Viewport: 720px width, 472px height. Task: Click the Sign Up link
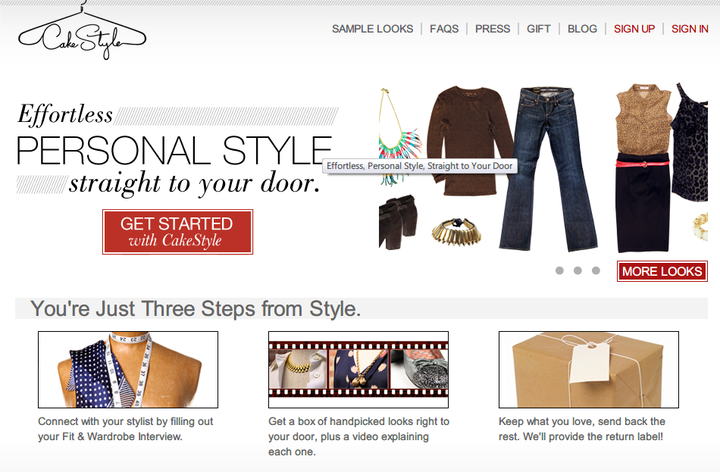click(x=634, y=29)
